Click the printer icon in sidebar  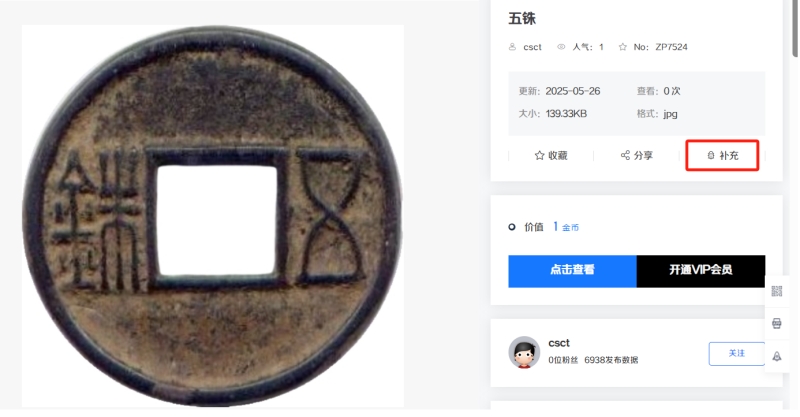coord(777,324)
